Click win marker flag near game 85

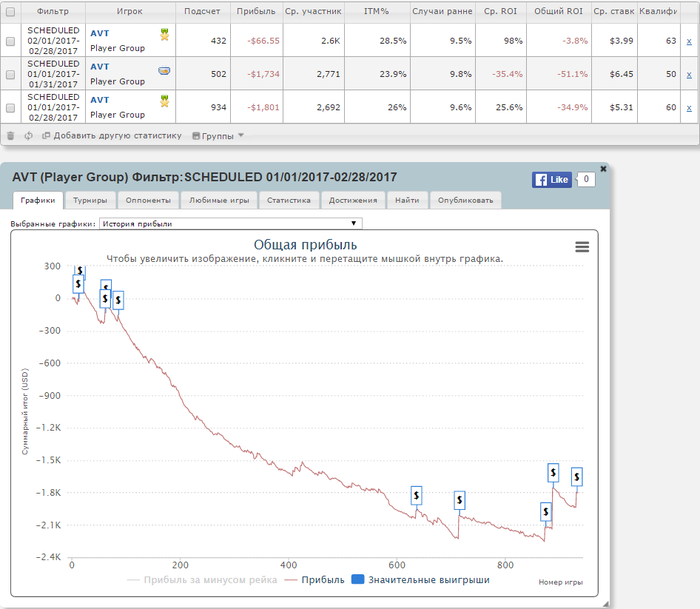click(x=118, y=300)
